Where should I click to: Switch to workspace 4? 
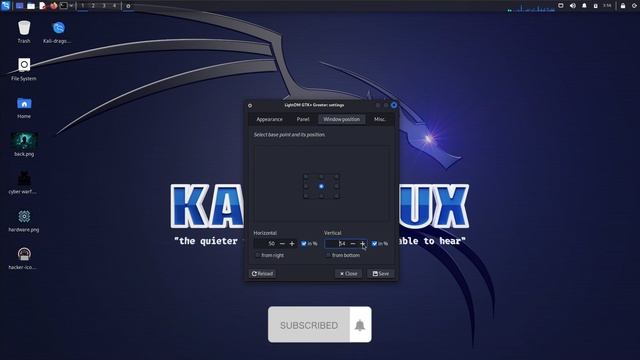pyautogui.click(x=114, y=6)
